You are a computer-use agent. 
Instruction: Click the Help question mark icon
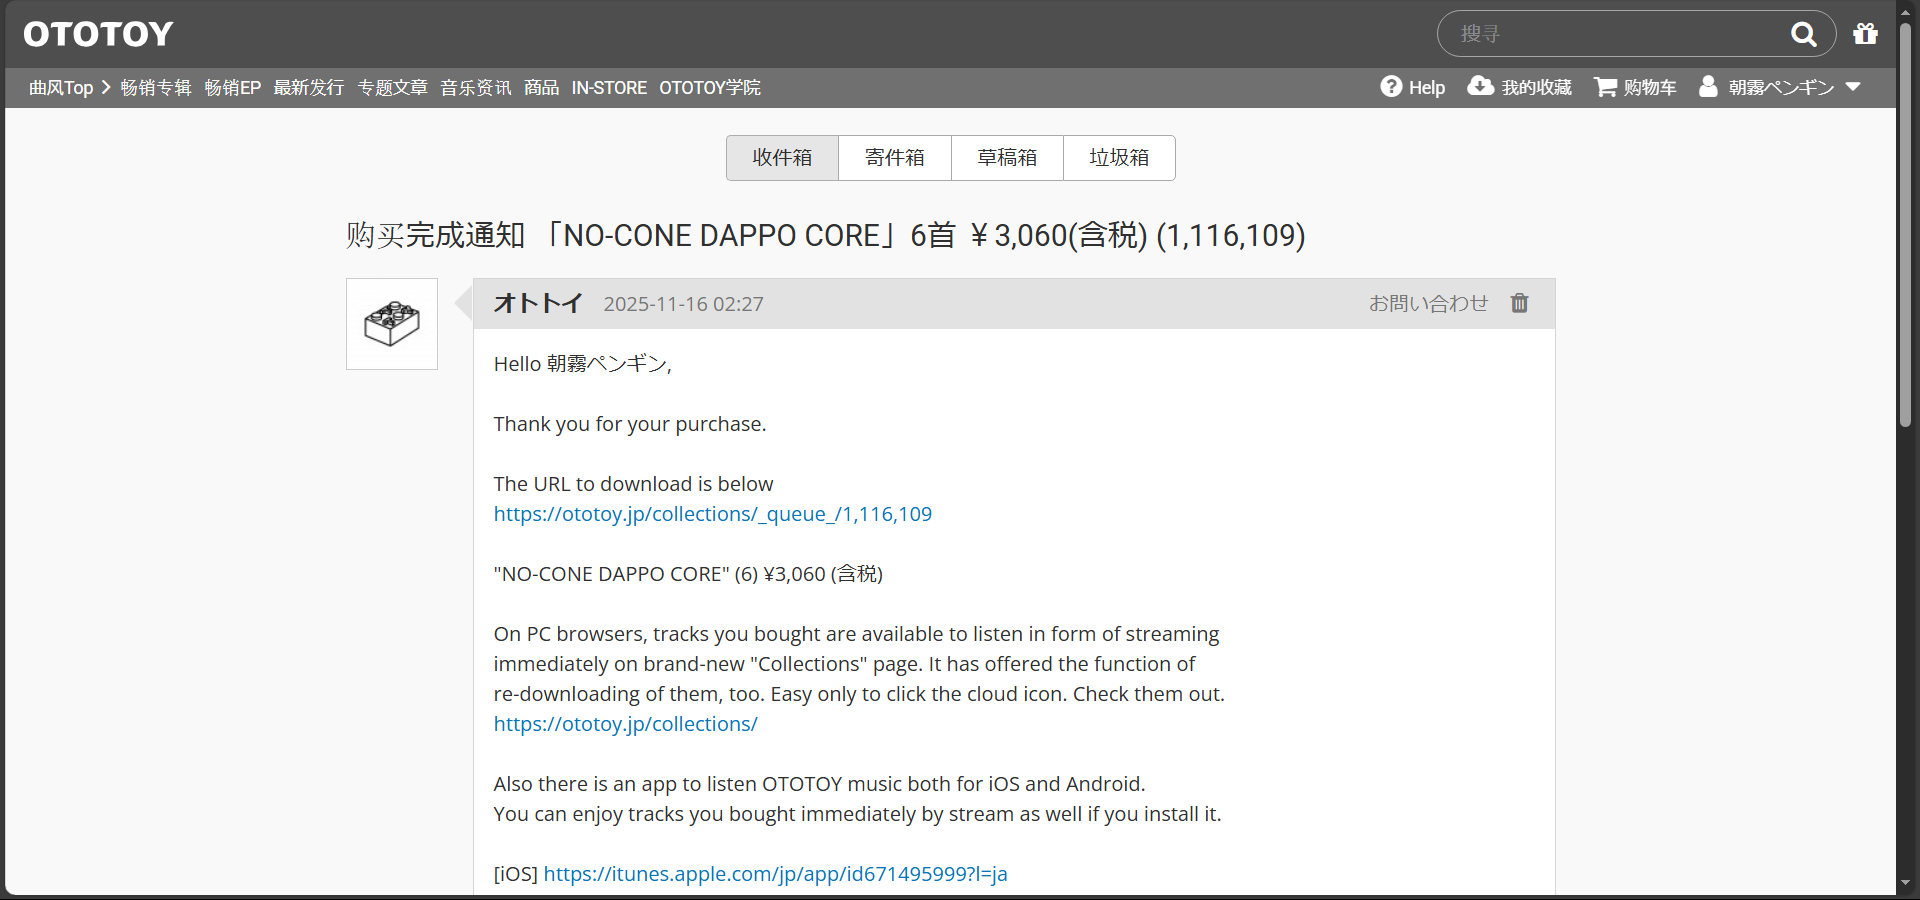(x=1391, y=87)
